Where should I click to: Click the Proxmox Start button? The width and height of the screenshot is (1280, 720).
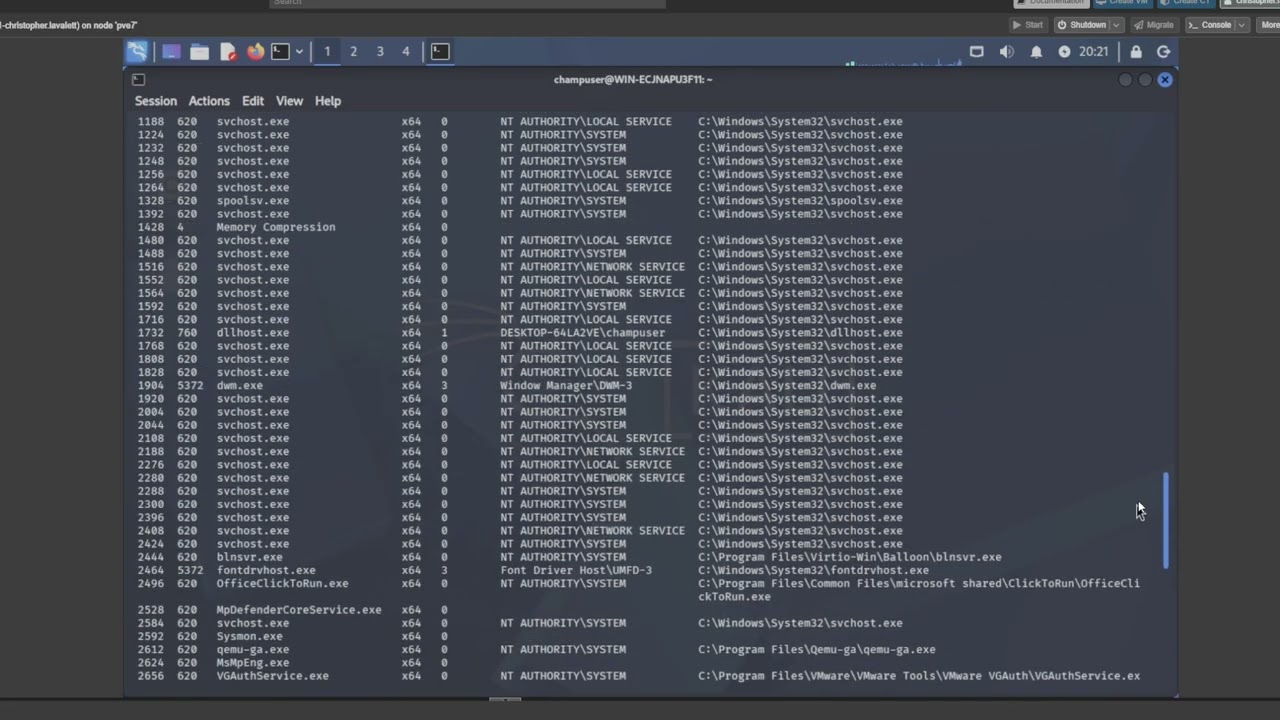[x=1027, y=25]
